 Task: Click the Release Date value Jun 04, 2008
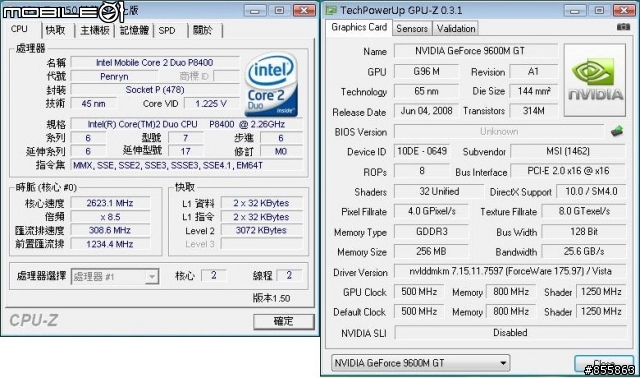coord(427,111)
